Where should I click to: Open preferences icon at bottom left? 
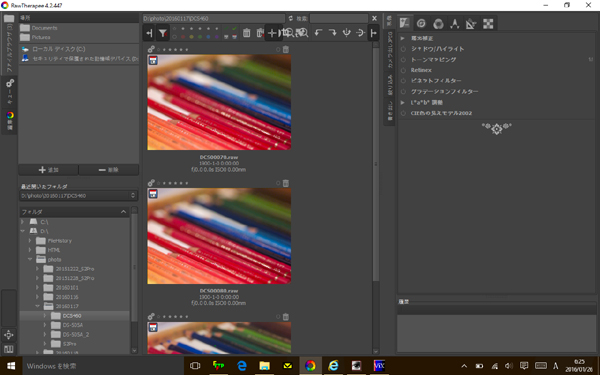click(8, 335)
